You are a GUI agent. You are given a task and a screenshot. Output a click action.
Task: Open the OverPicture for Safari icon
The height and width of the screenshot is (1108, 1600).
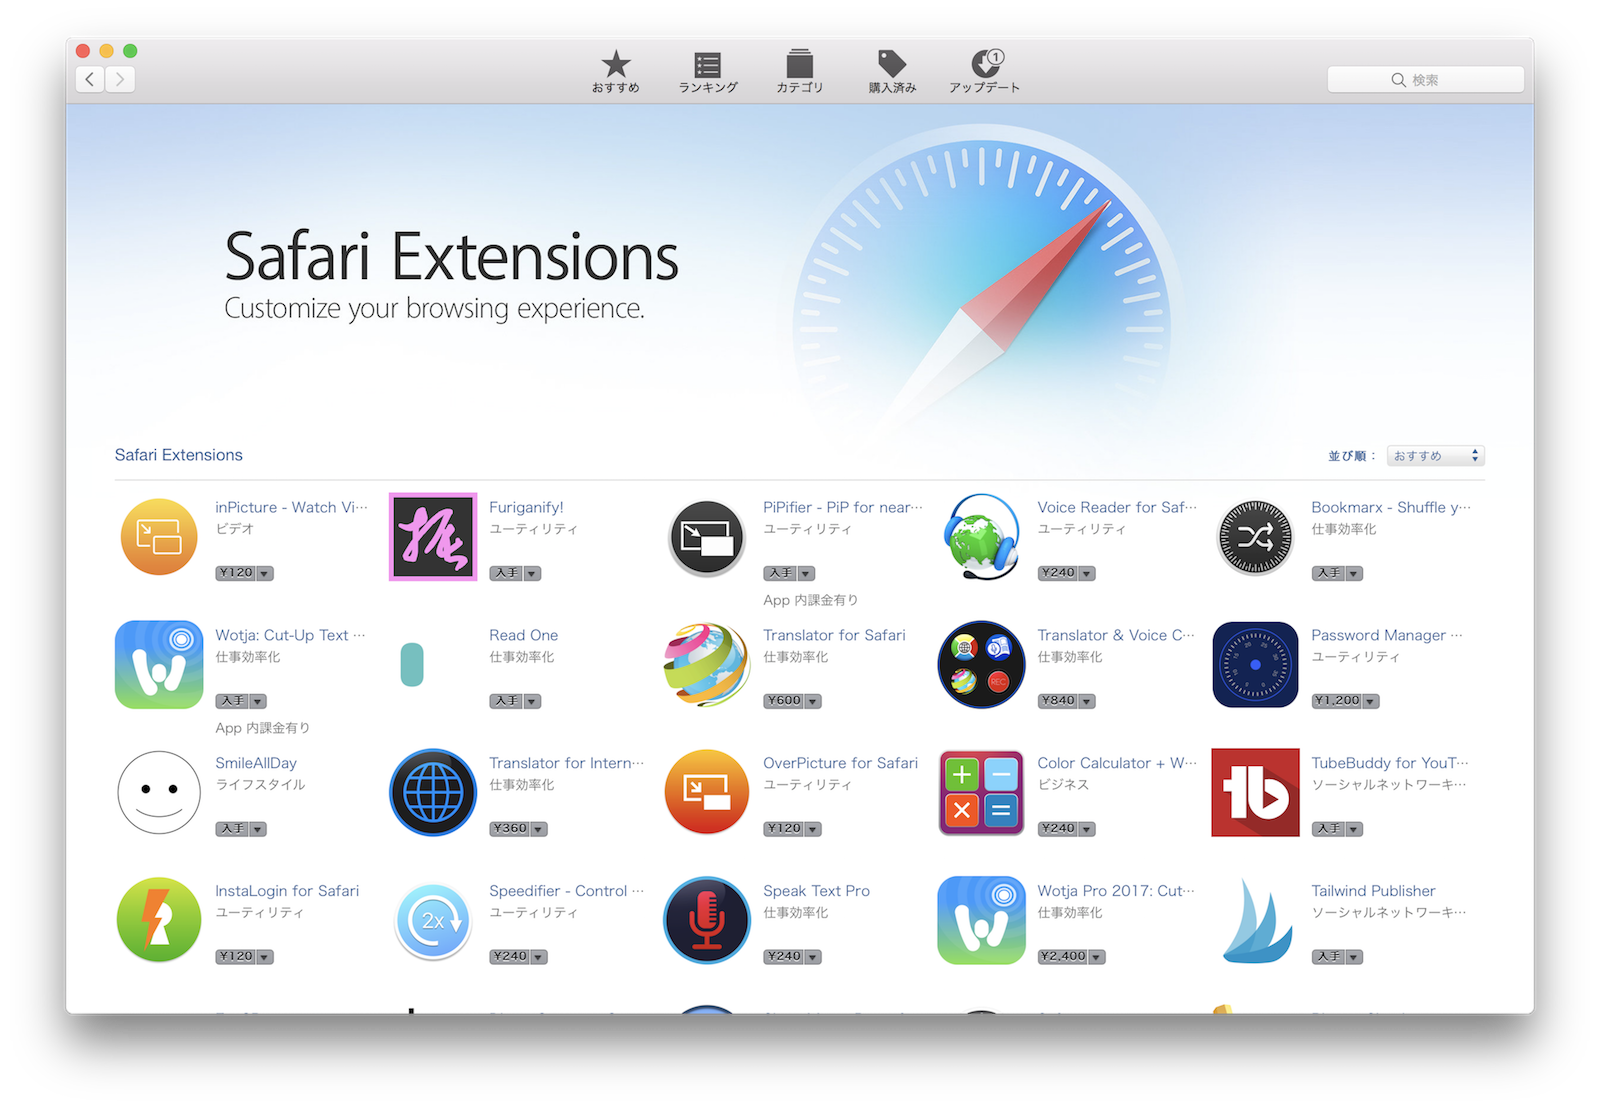tap(707, 793)
